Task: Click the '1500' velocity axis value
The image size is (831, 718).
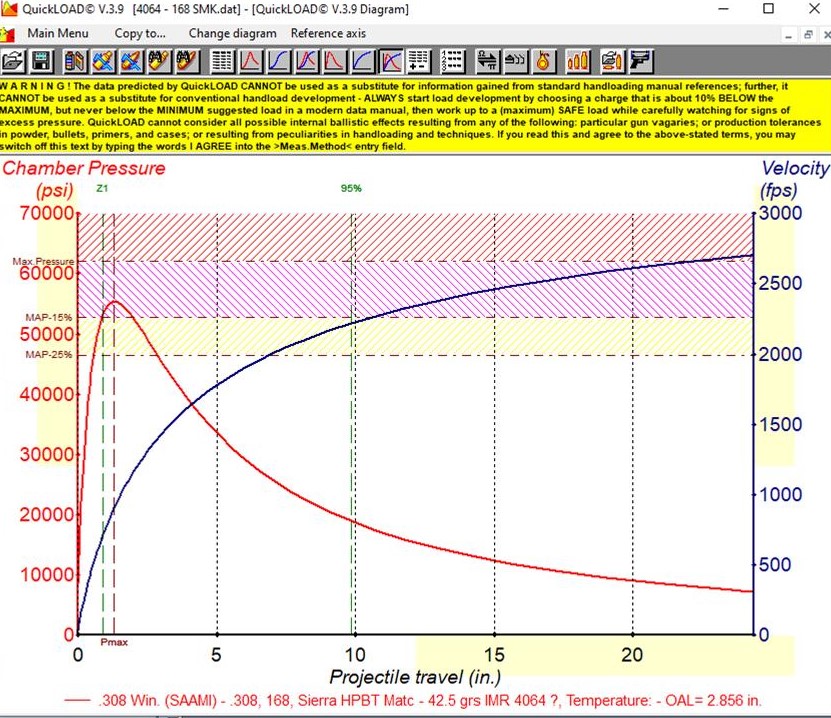Action: click(x=780, y=424)
